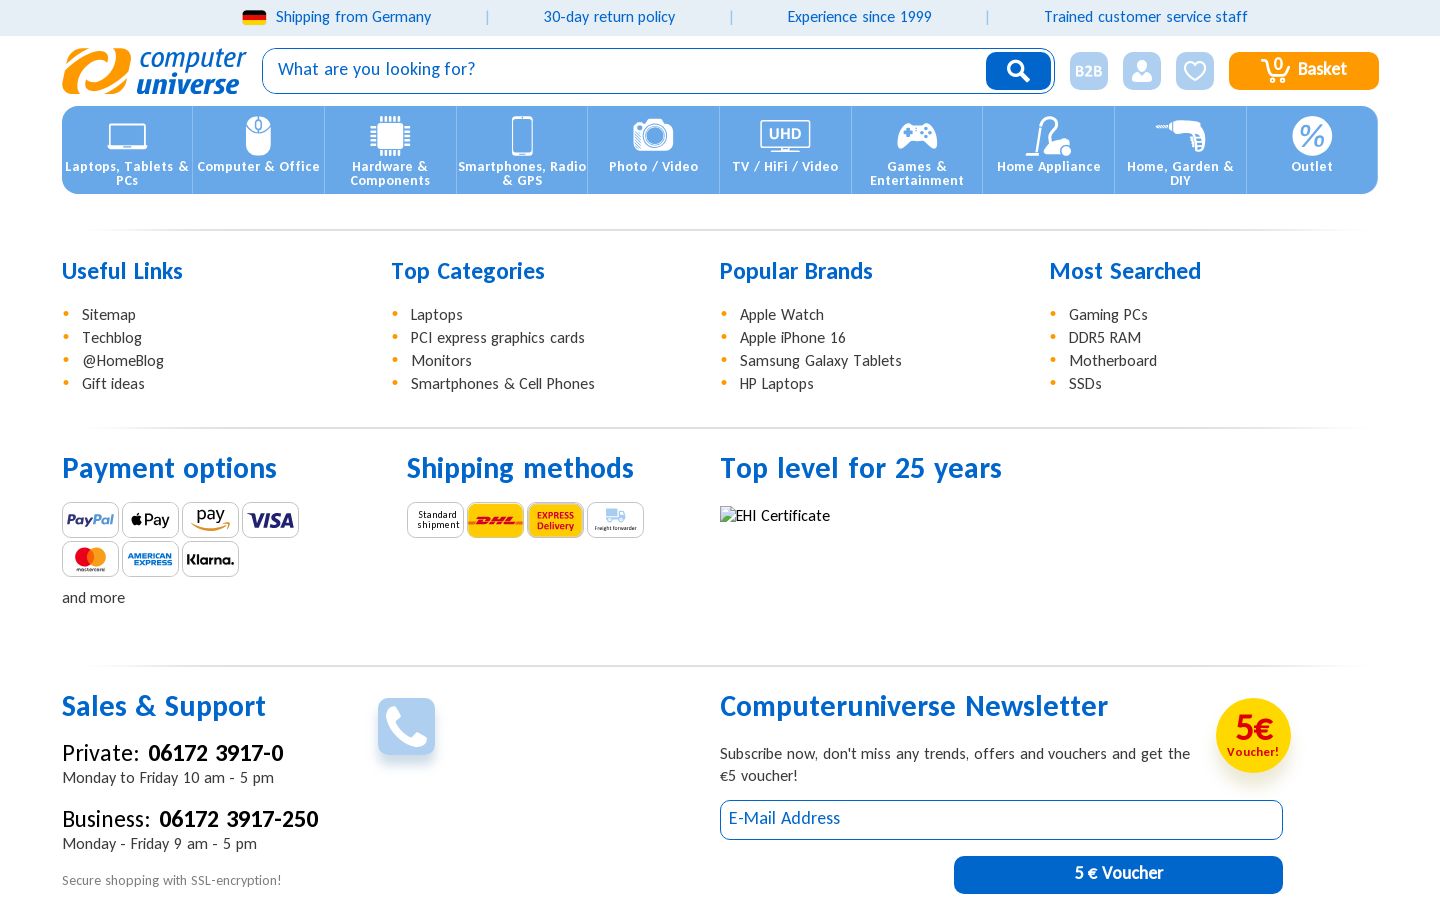Open Photo / Video category
Viewport: 1440px width, 900px height.
[x=653, y=150]
